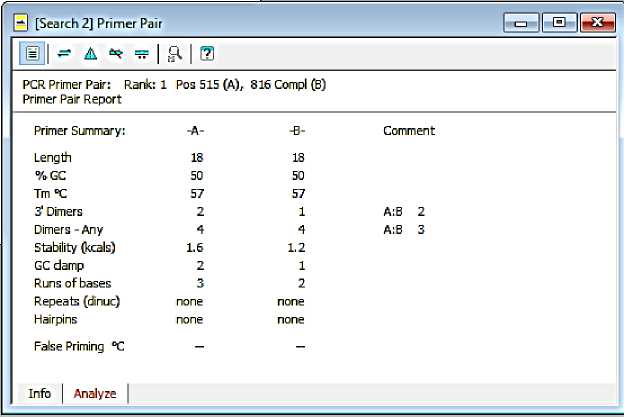Click the 'Comment' column header
This screenshot has height=417, width=624.
coord(409,131)
